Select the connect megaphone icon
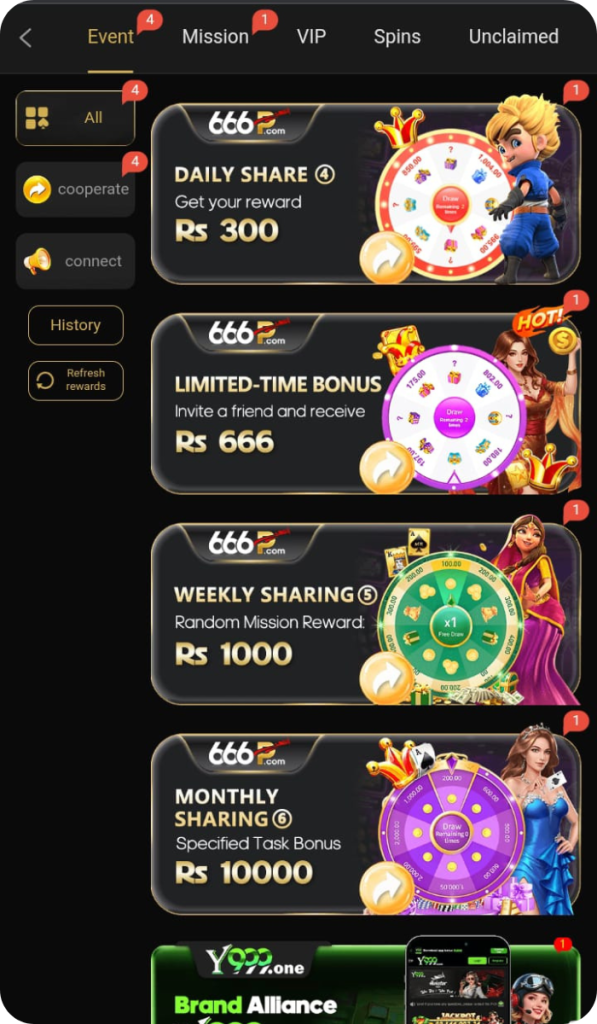The height and width of the screenshot is (1024, 597). point(37,261)
